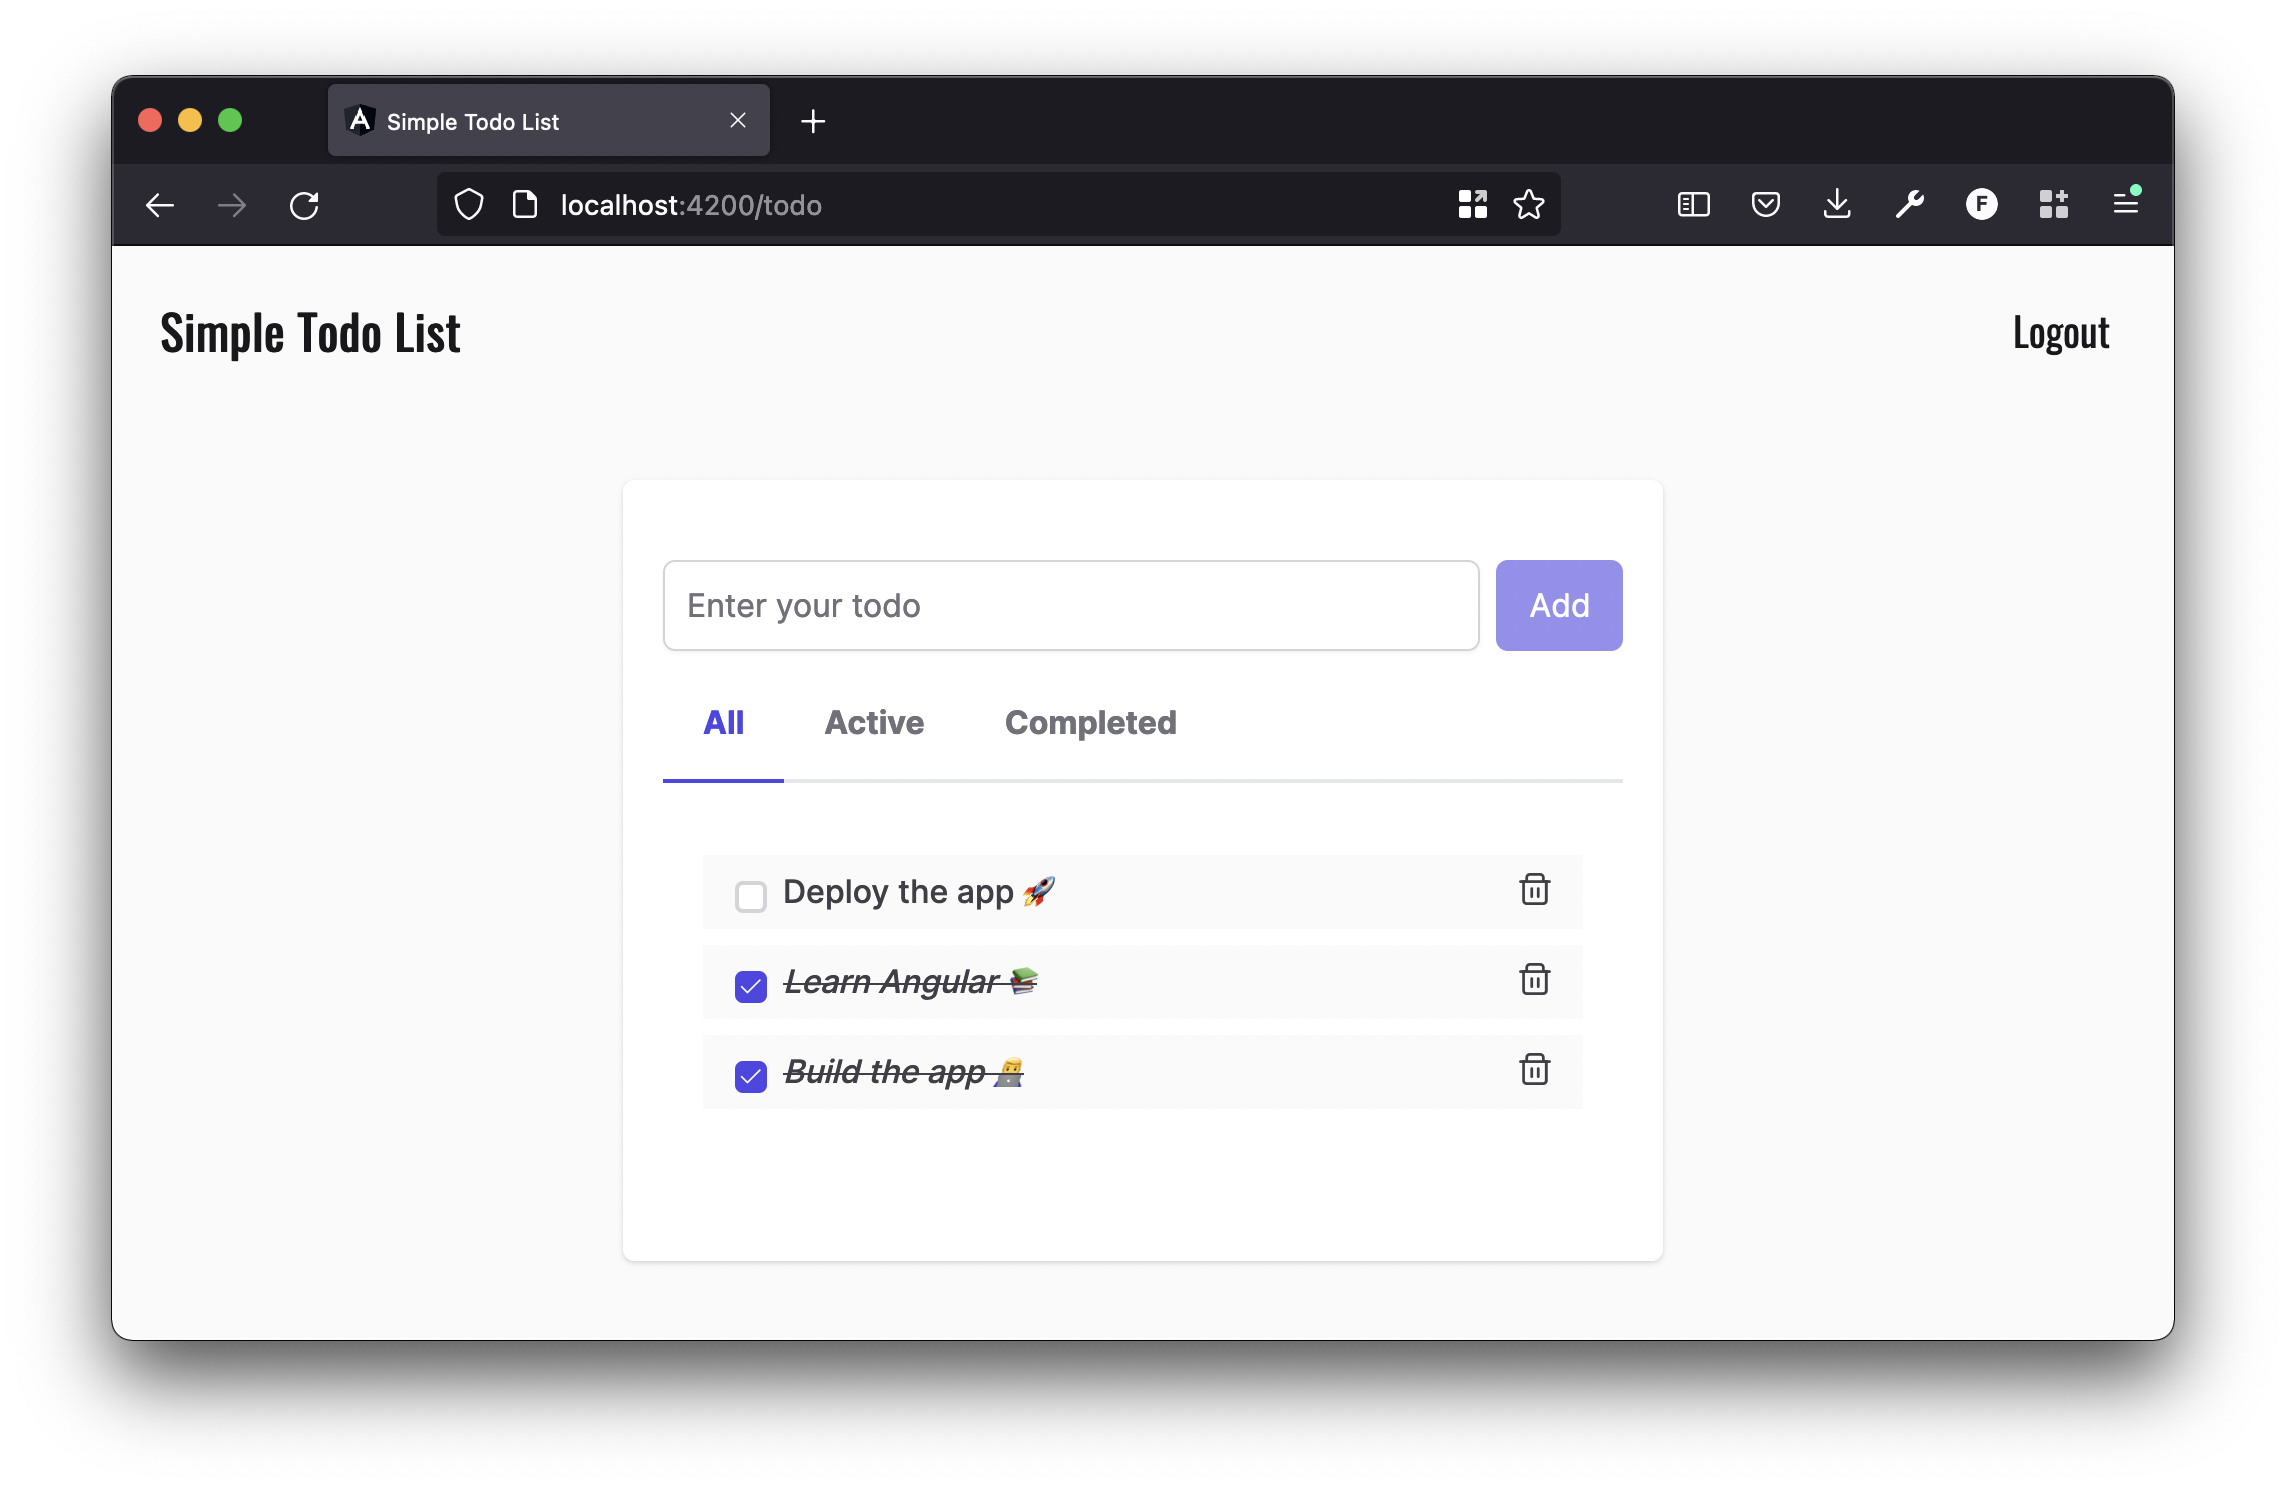
Task: Delete the 'Deploy the app' todo
Action: (1534, 889)
